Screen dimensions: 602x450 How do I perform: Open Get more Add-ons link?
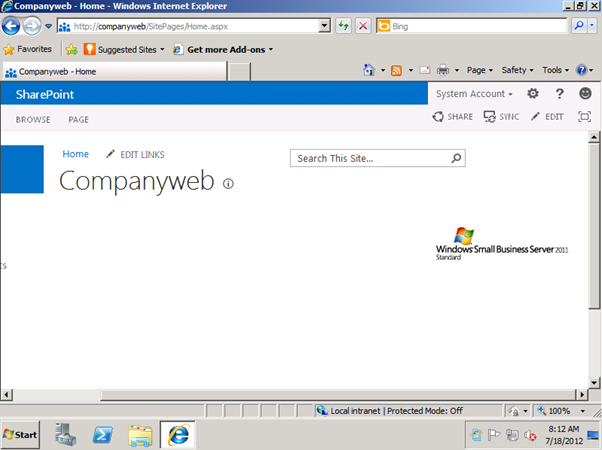click(x=223, y=50)
